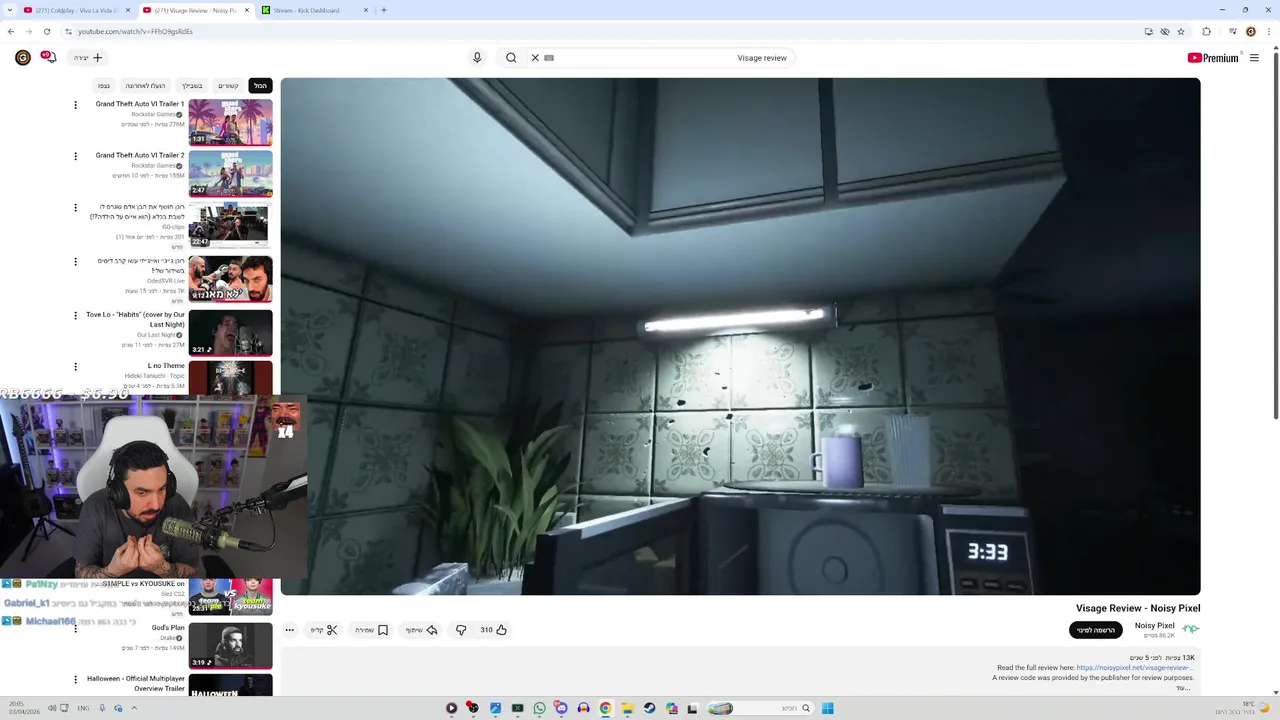The width and height of the screenshot is (1280, 720).
Task: Go back with browser back arrow
Action: tap(11, 31)
